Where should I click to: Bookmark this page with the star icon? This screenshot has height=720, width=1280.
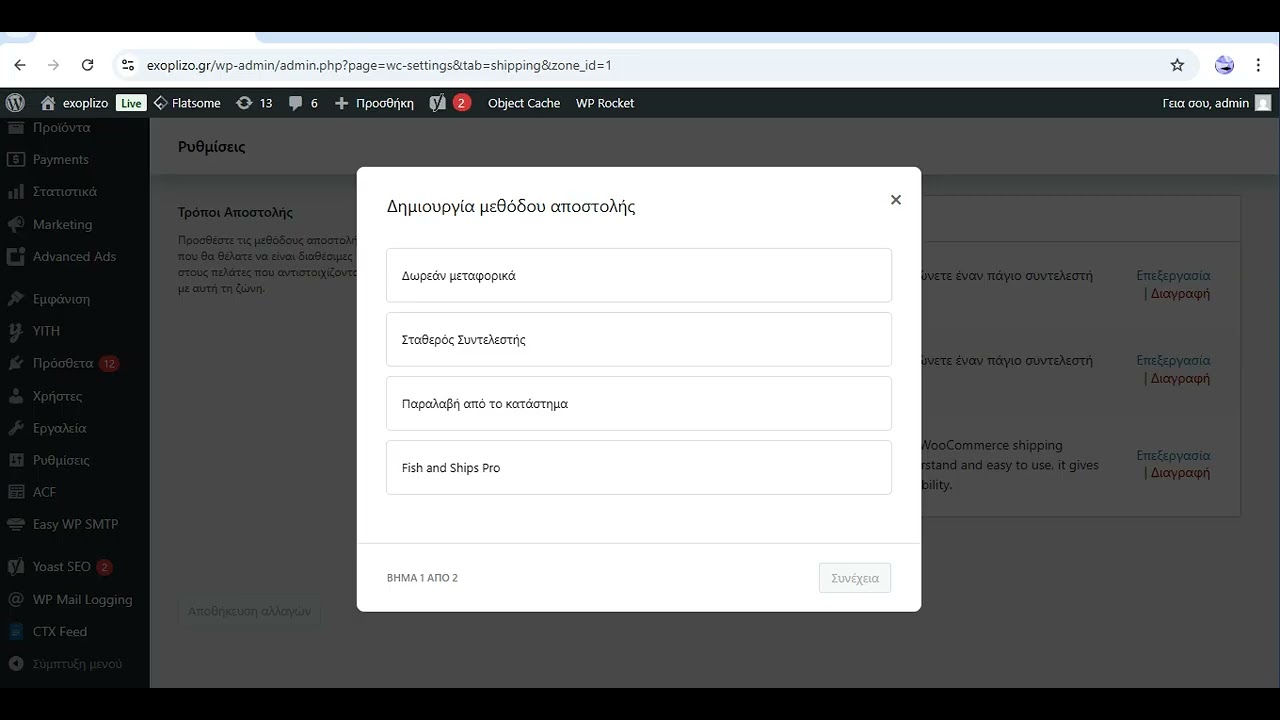pos(1177,65)
